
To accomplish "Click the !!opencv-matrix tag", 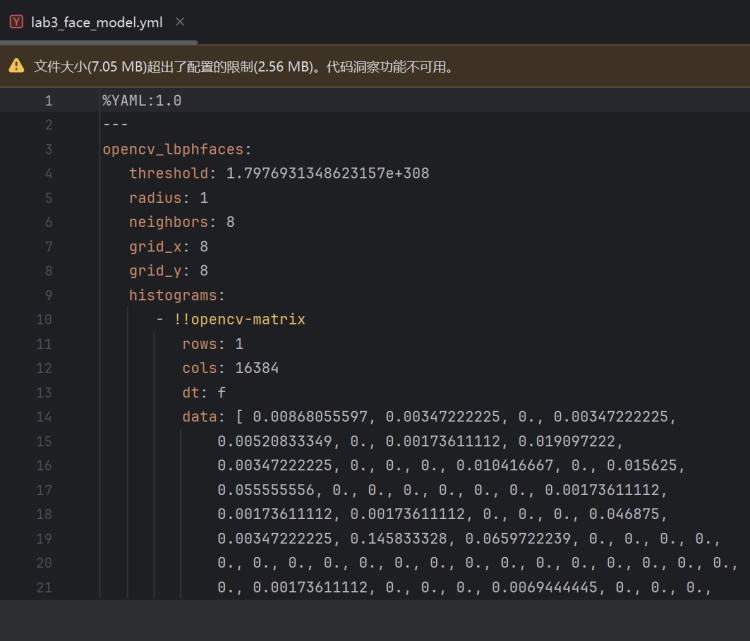I will coord(239,319).
